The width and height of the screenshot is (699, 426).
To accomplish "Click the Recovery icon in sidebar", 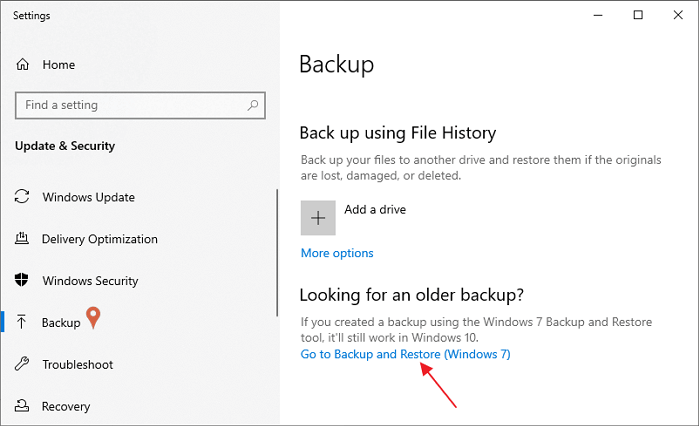I will point(23,407).
